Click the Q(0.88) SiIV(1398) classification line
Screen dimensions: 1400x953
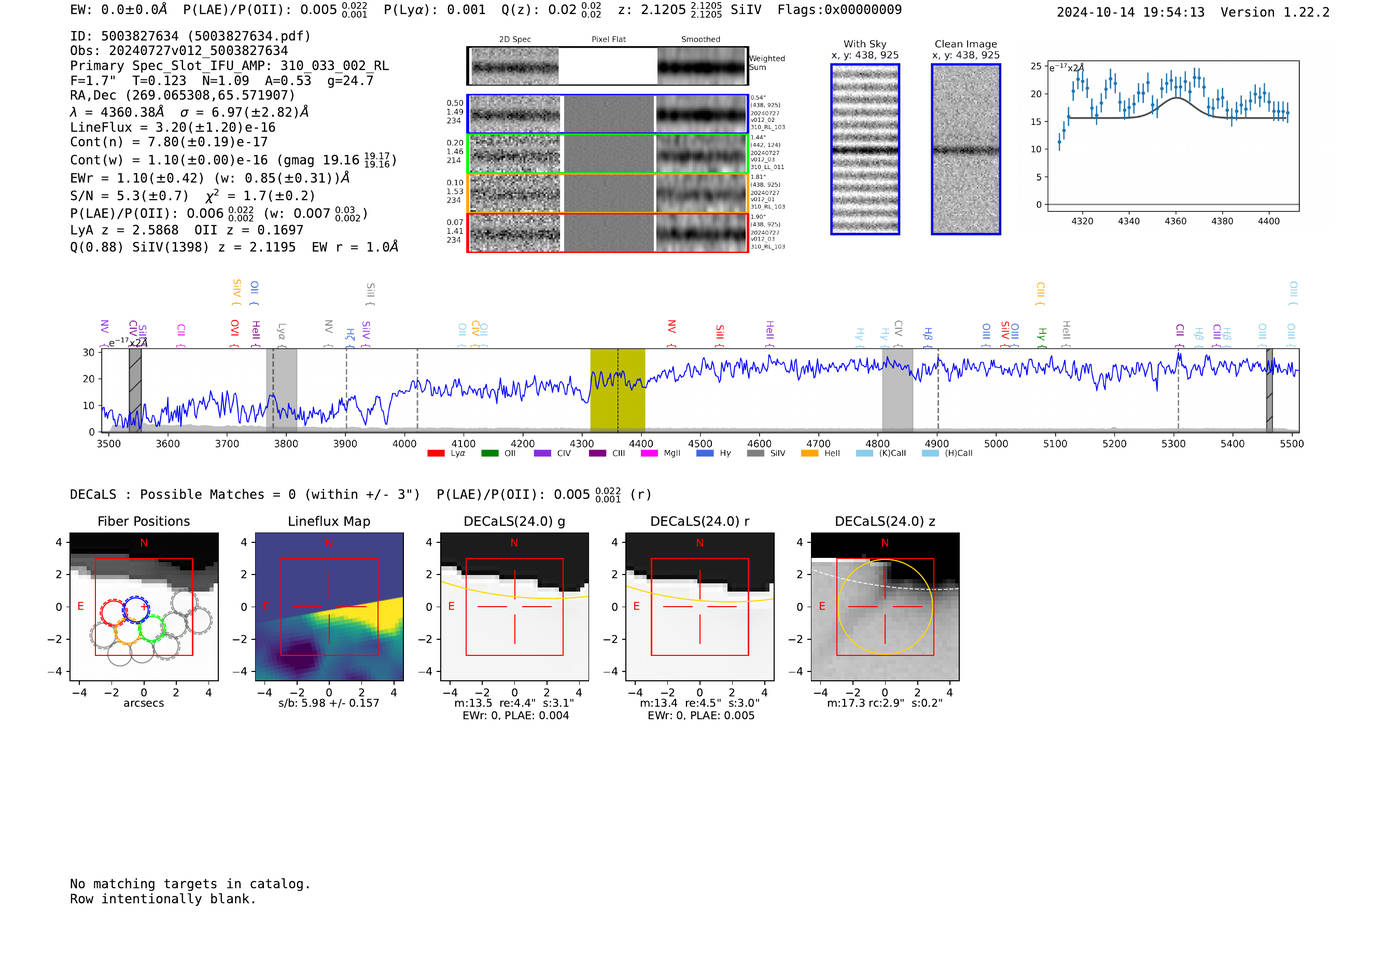click(x=234, y=247)
